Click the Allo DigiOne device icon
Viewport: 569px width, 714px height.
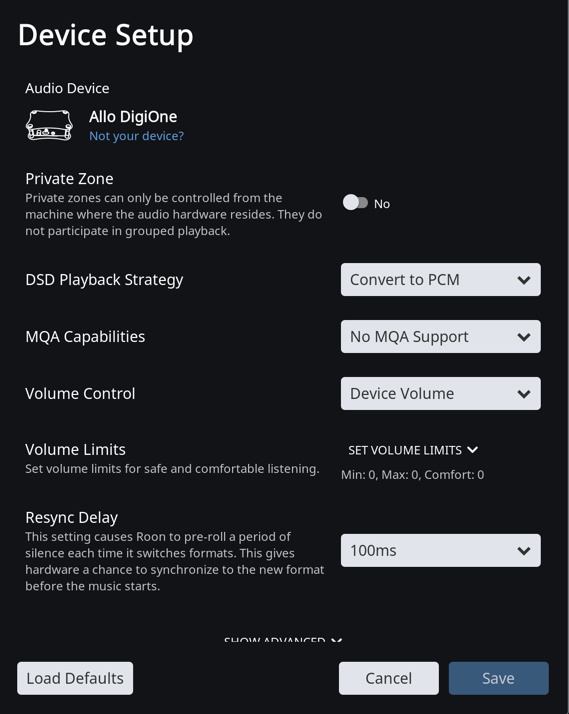(49, 125)
